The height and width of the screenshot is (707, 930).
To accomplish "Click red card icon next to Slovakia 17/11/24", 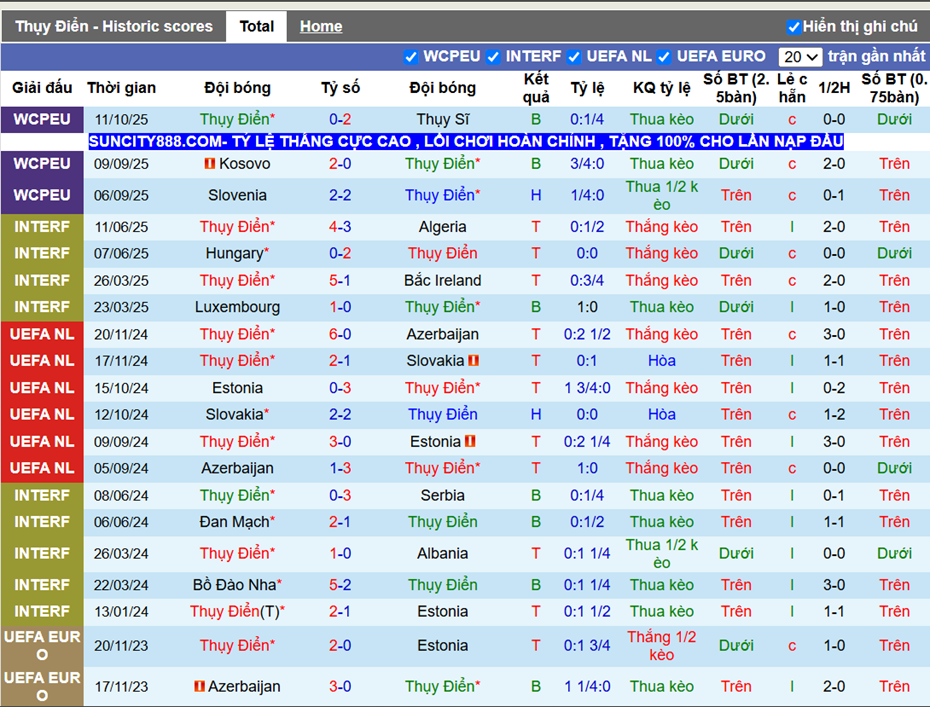I will click(x=473, y=360).
